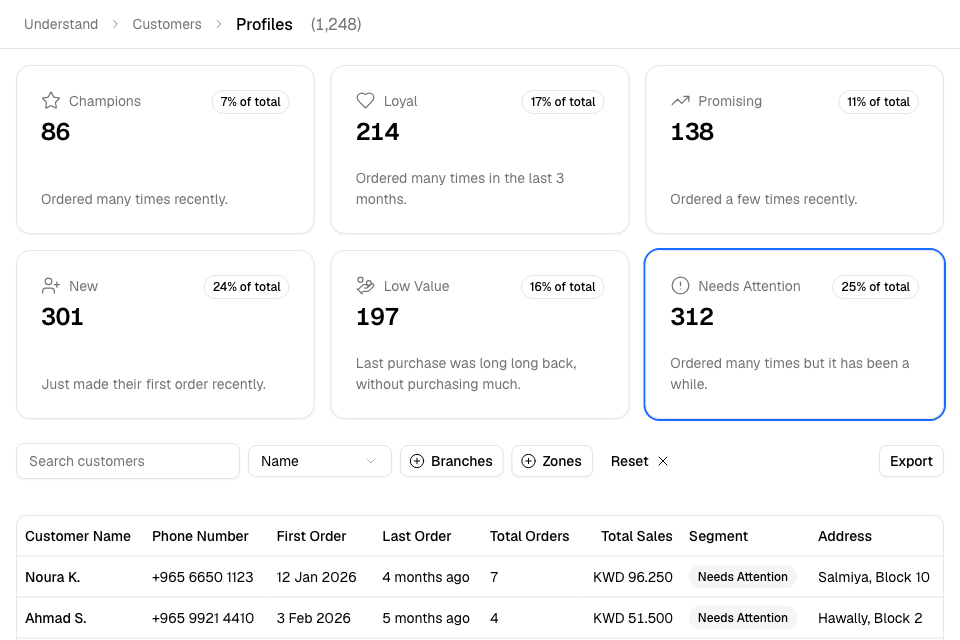
Task: Click Needs Attention tag in Noura's row
Action: [x=743, y=577]
